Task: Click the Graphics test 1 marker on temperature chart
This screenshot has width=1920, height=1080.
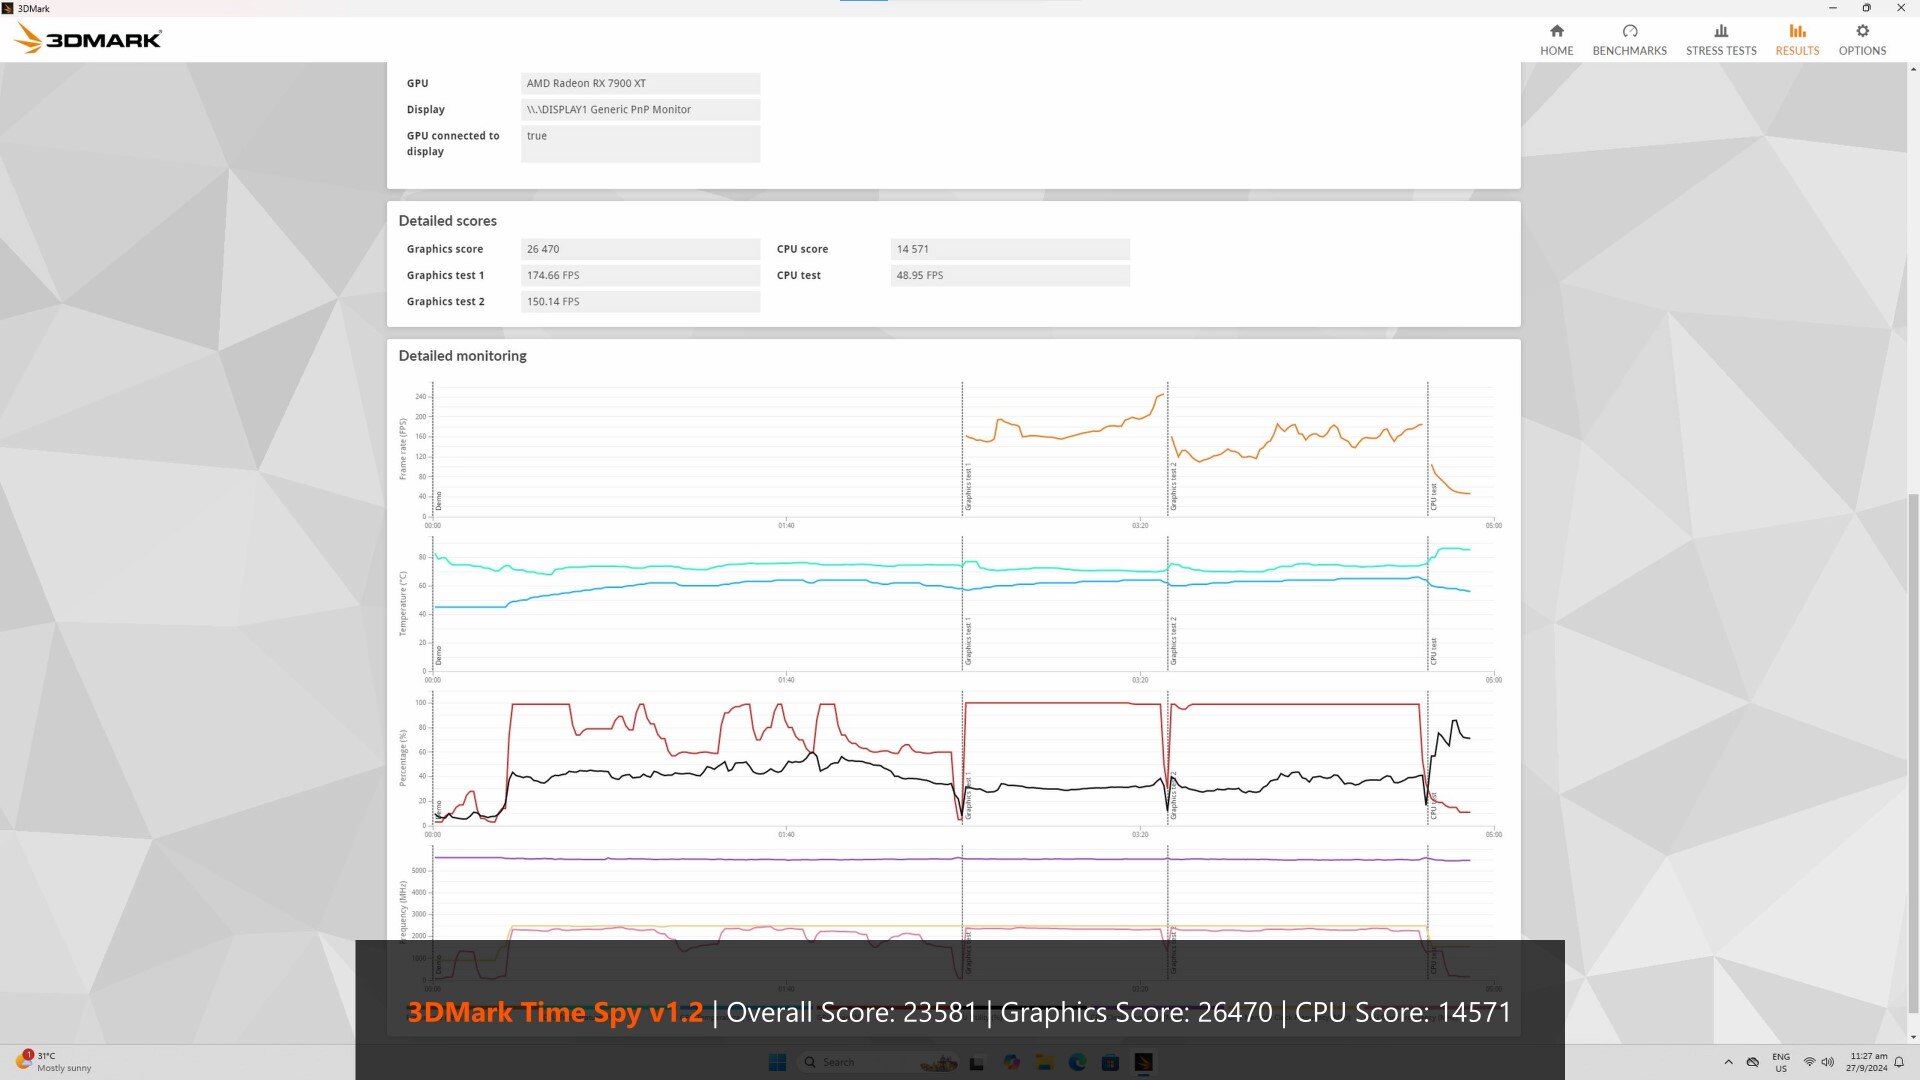Action: pyautogui.click(x=968, y=642)
